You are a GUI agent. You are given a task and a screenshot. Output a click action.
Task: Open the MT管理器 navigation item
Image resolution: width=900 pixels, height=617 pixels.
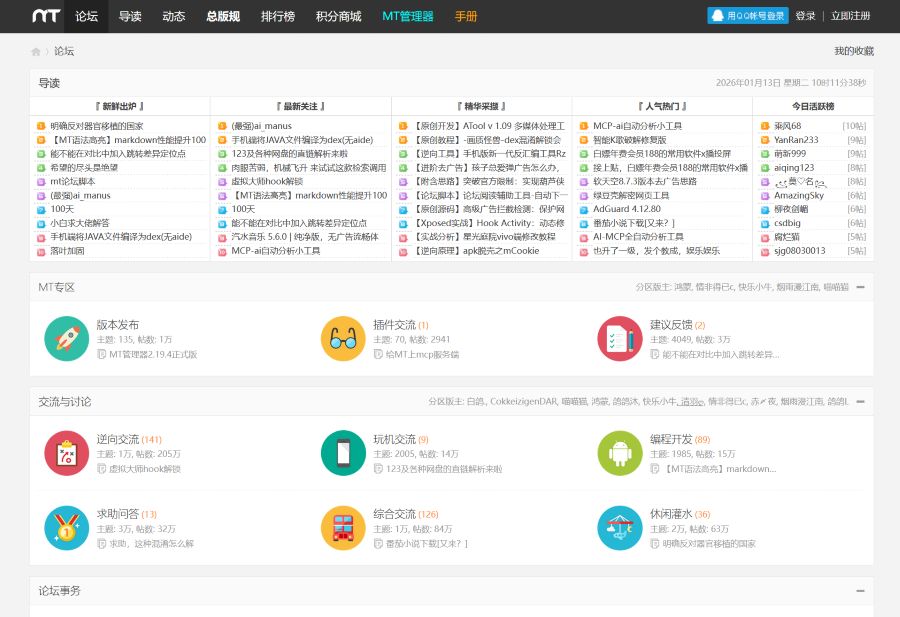(407, 16)
